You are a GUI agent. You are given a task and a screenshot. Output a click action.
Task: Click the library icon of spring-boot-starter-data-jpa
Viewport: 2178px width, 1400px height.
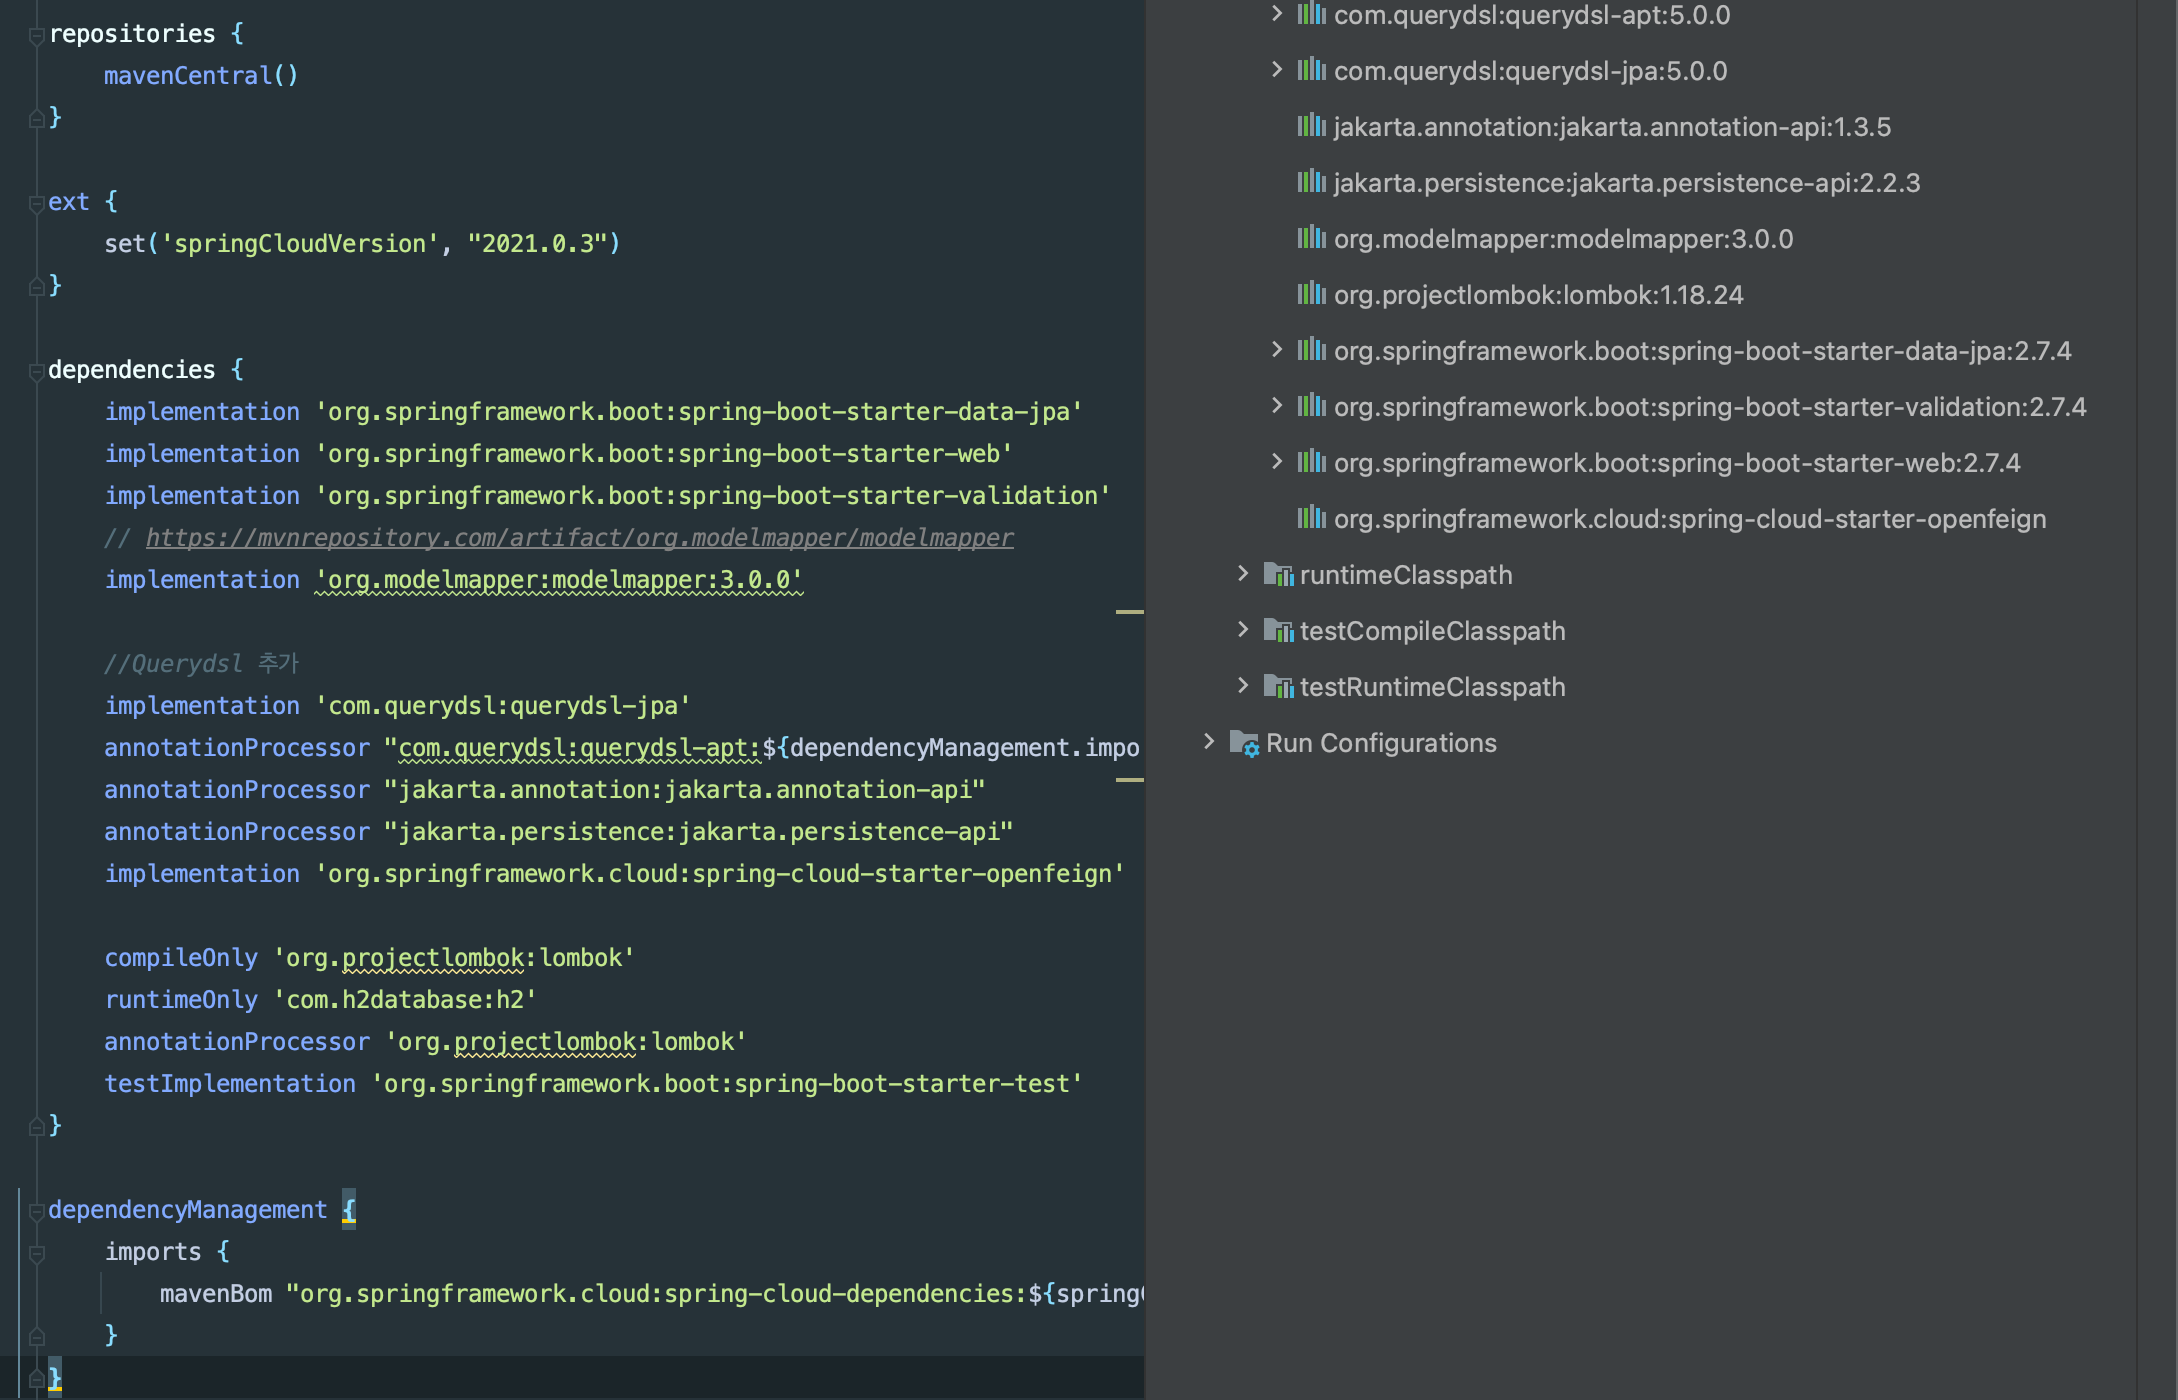[x=1311, y=350]
